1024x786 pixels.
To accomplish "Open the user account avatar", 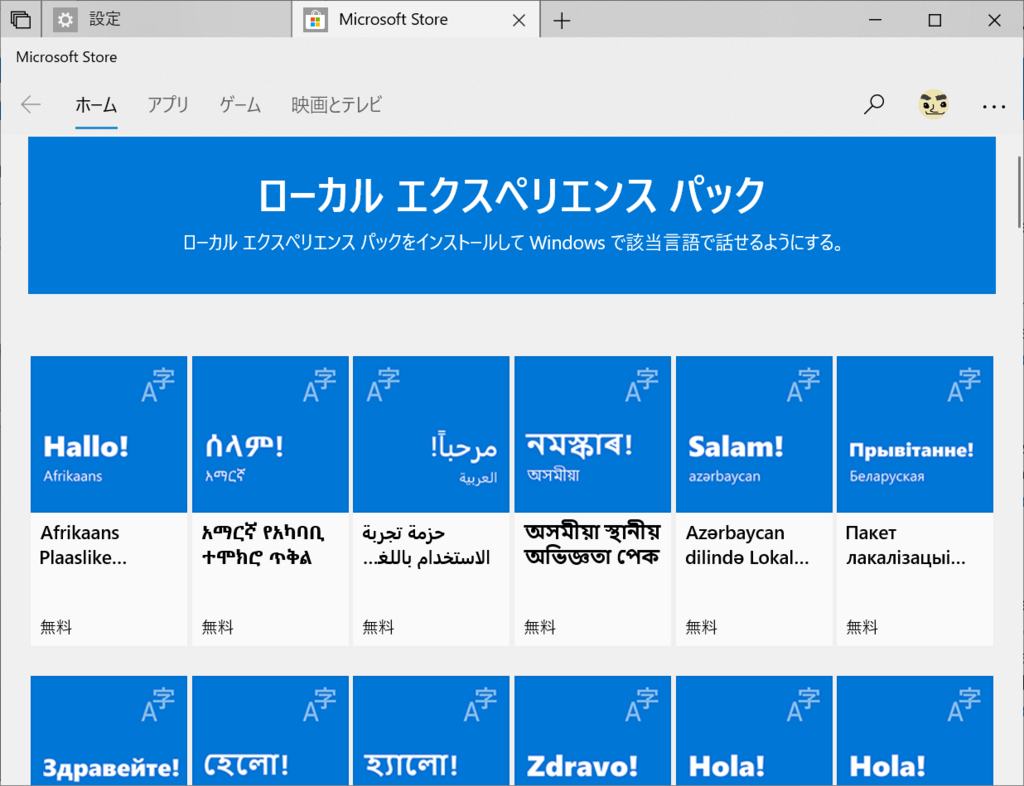I will tap(933, 104).
